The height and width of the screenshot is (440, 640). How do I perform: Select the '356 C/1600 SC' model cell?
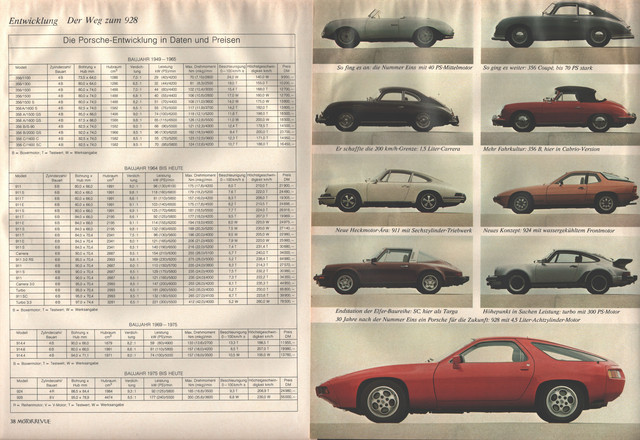(x=27, y=145)
